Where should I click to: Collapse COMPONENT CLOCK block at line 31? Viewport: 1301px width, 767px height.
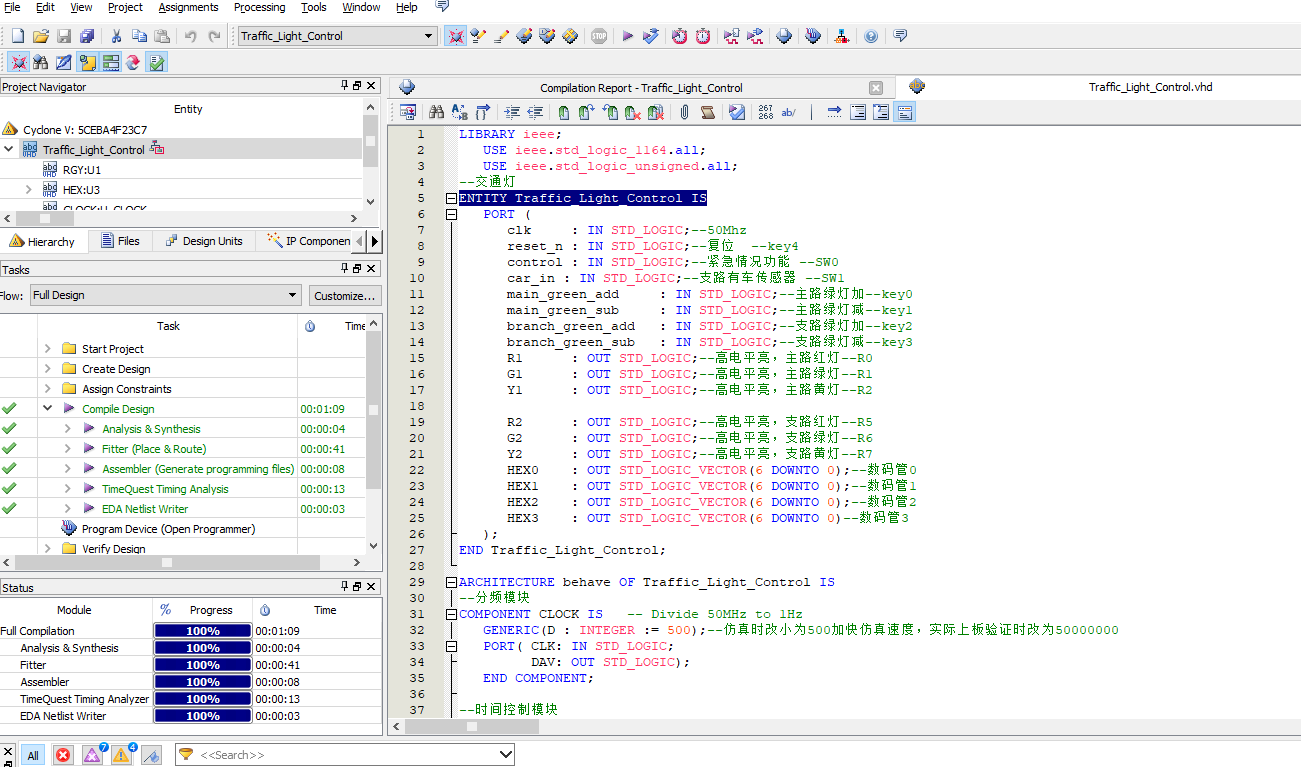coord(452,614)
